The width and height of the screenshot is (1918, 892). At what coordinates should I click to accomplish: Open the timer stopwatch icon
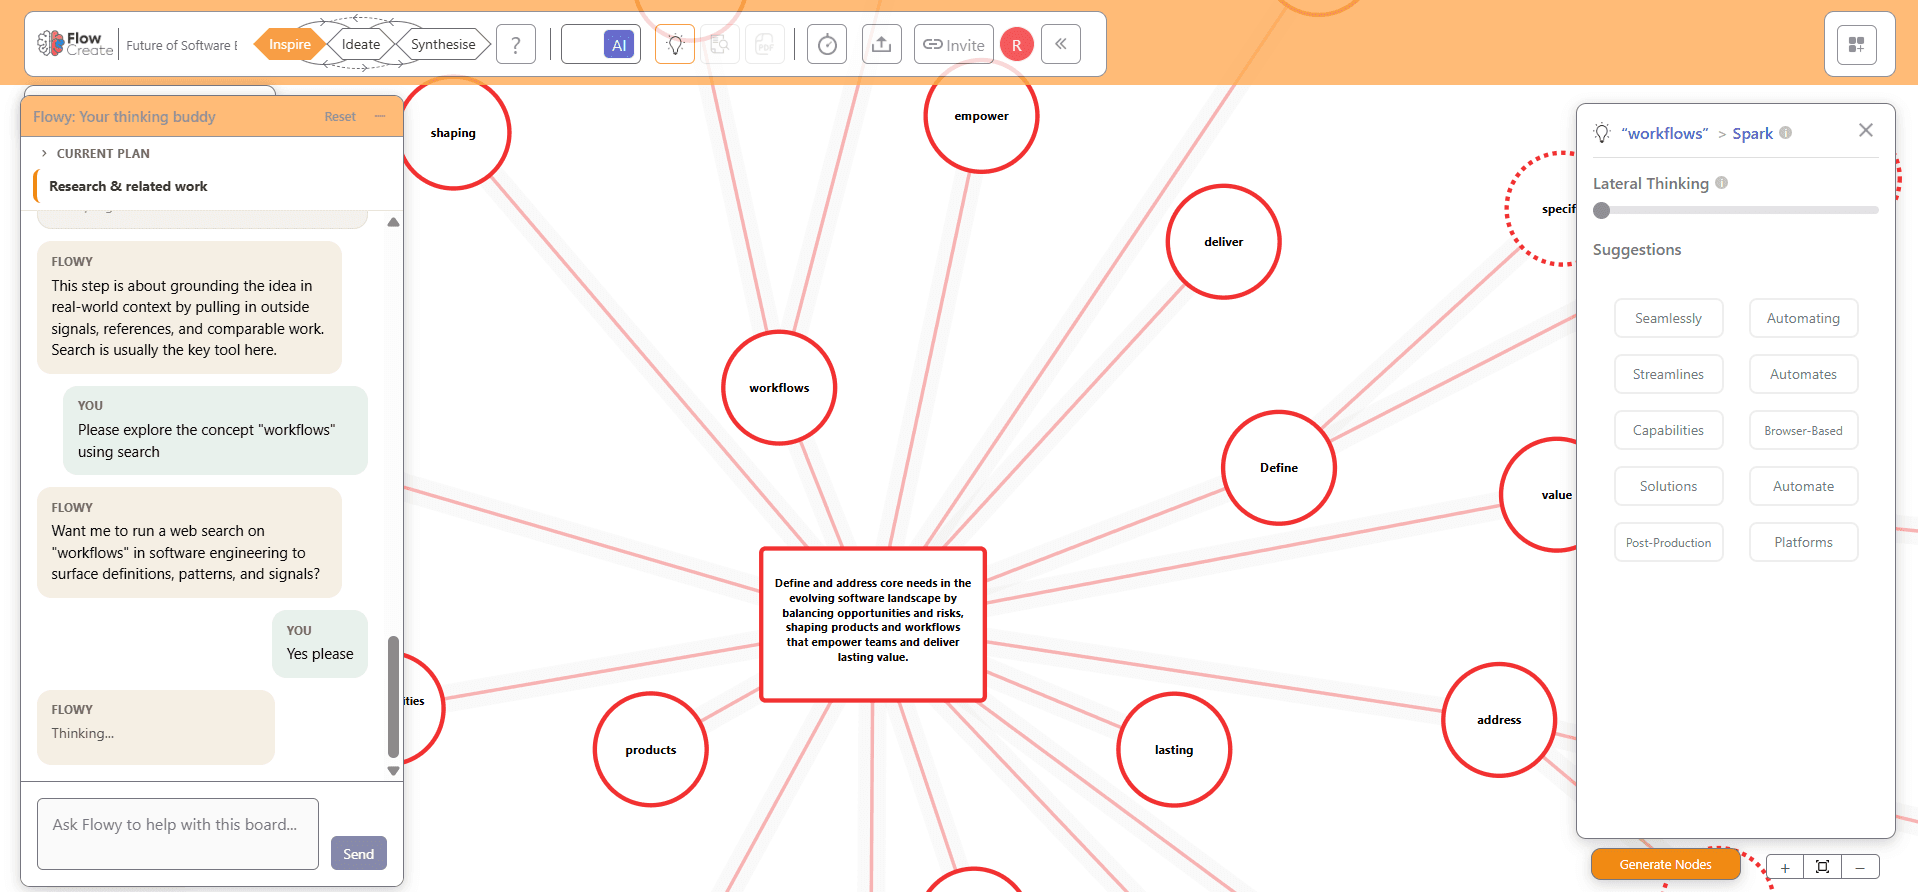pos(827,45)
